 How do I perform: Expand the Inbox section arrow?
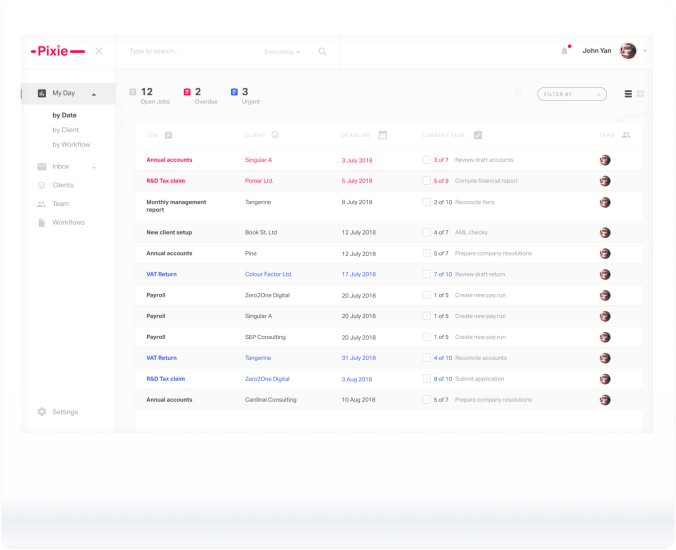[94, 168]
